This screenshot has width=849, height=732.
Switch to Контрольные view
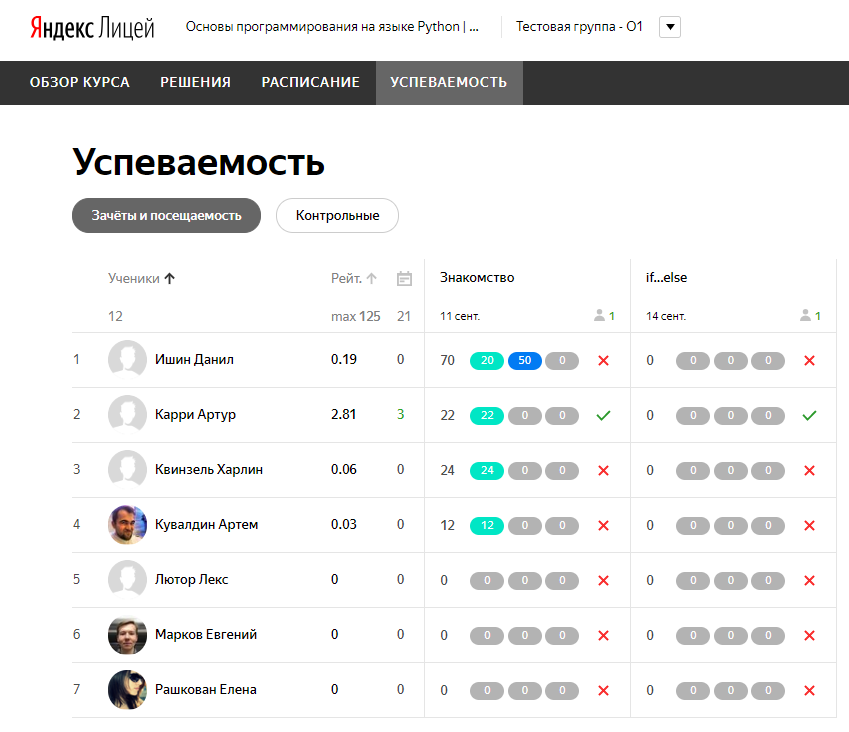tap(337, 215)
